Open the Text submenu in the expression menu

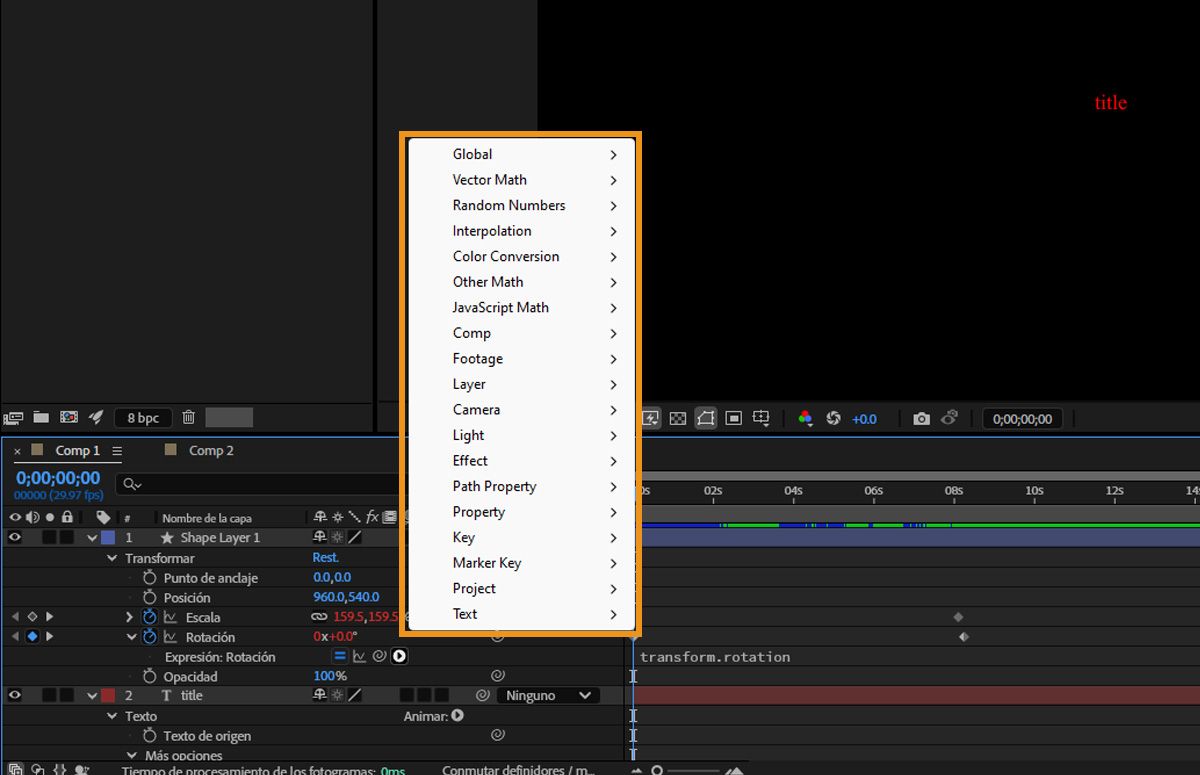pos(465,614)
